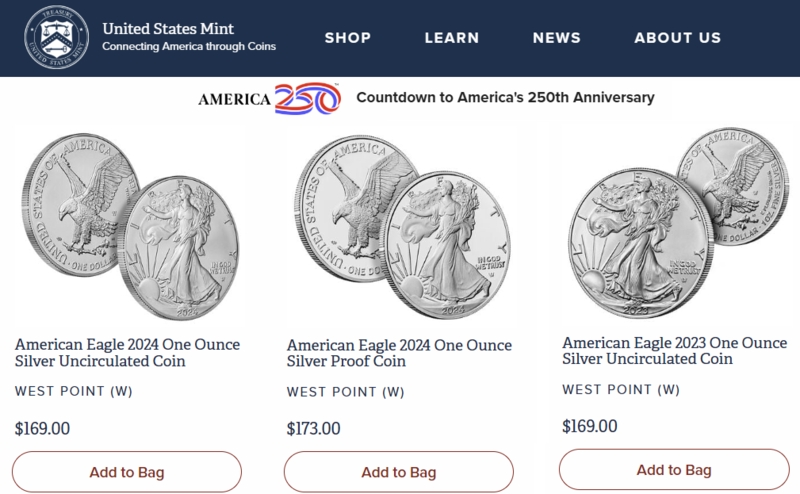The width and height of the screenshot is (800, 494).
Task: Click American Eagle 2023 Silver Uncirculated Coin title
Action: [675, 351]
